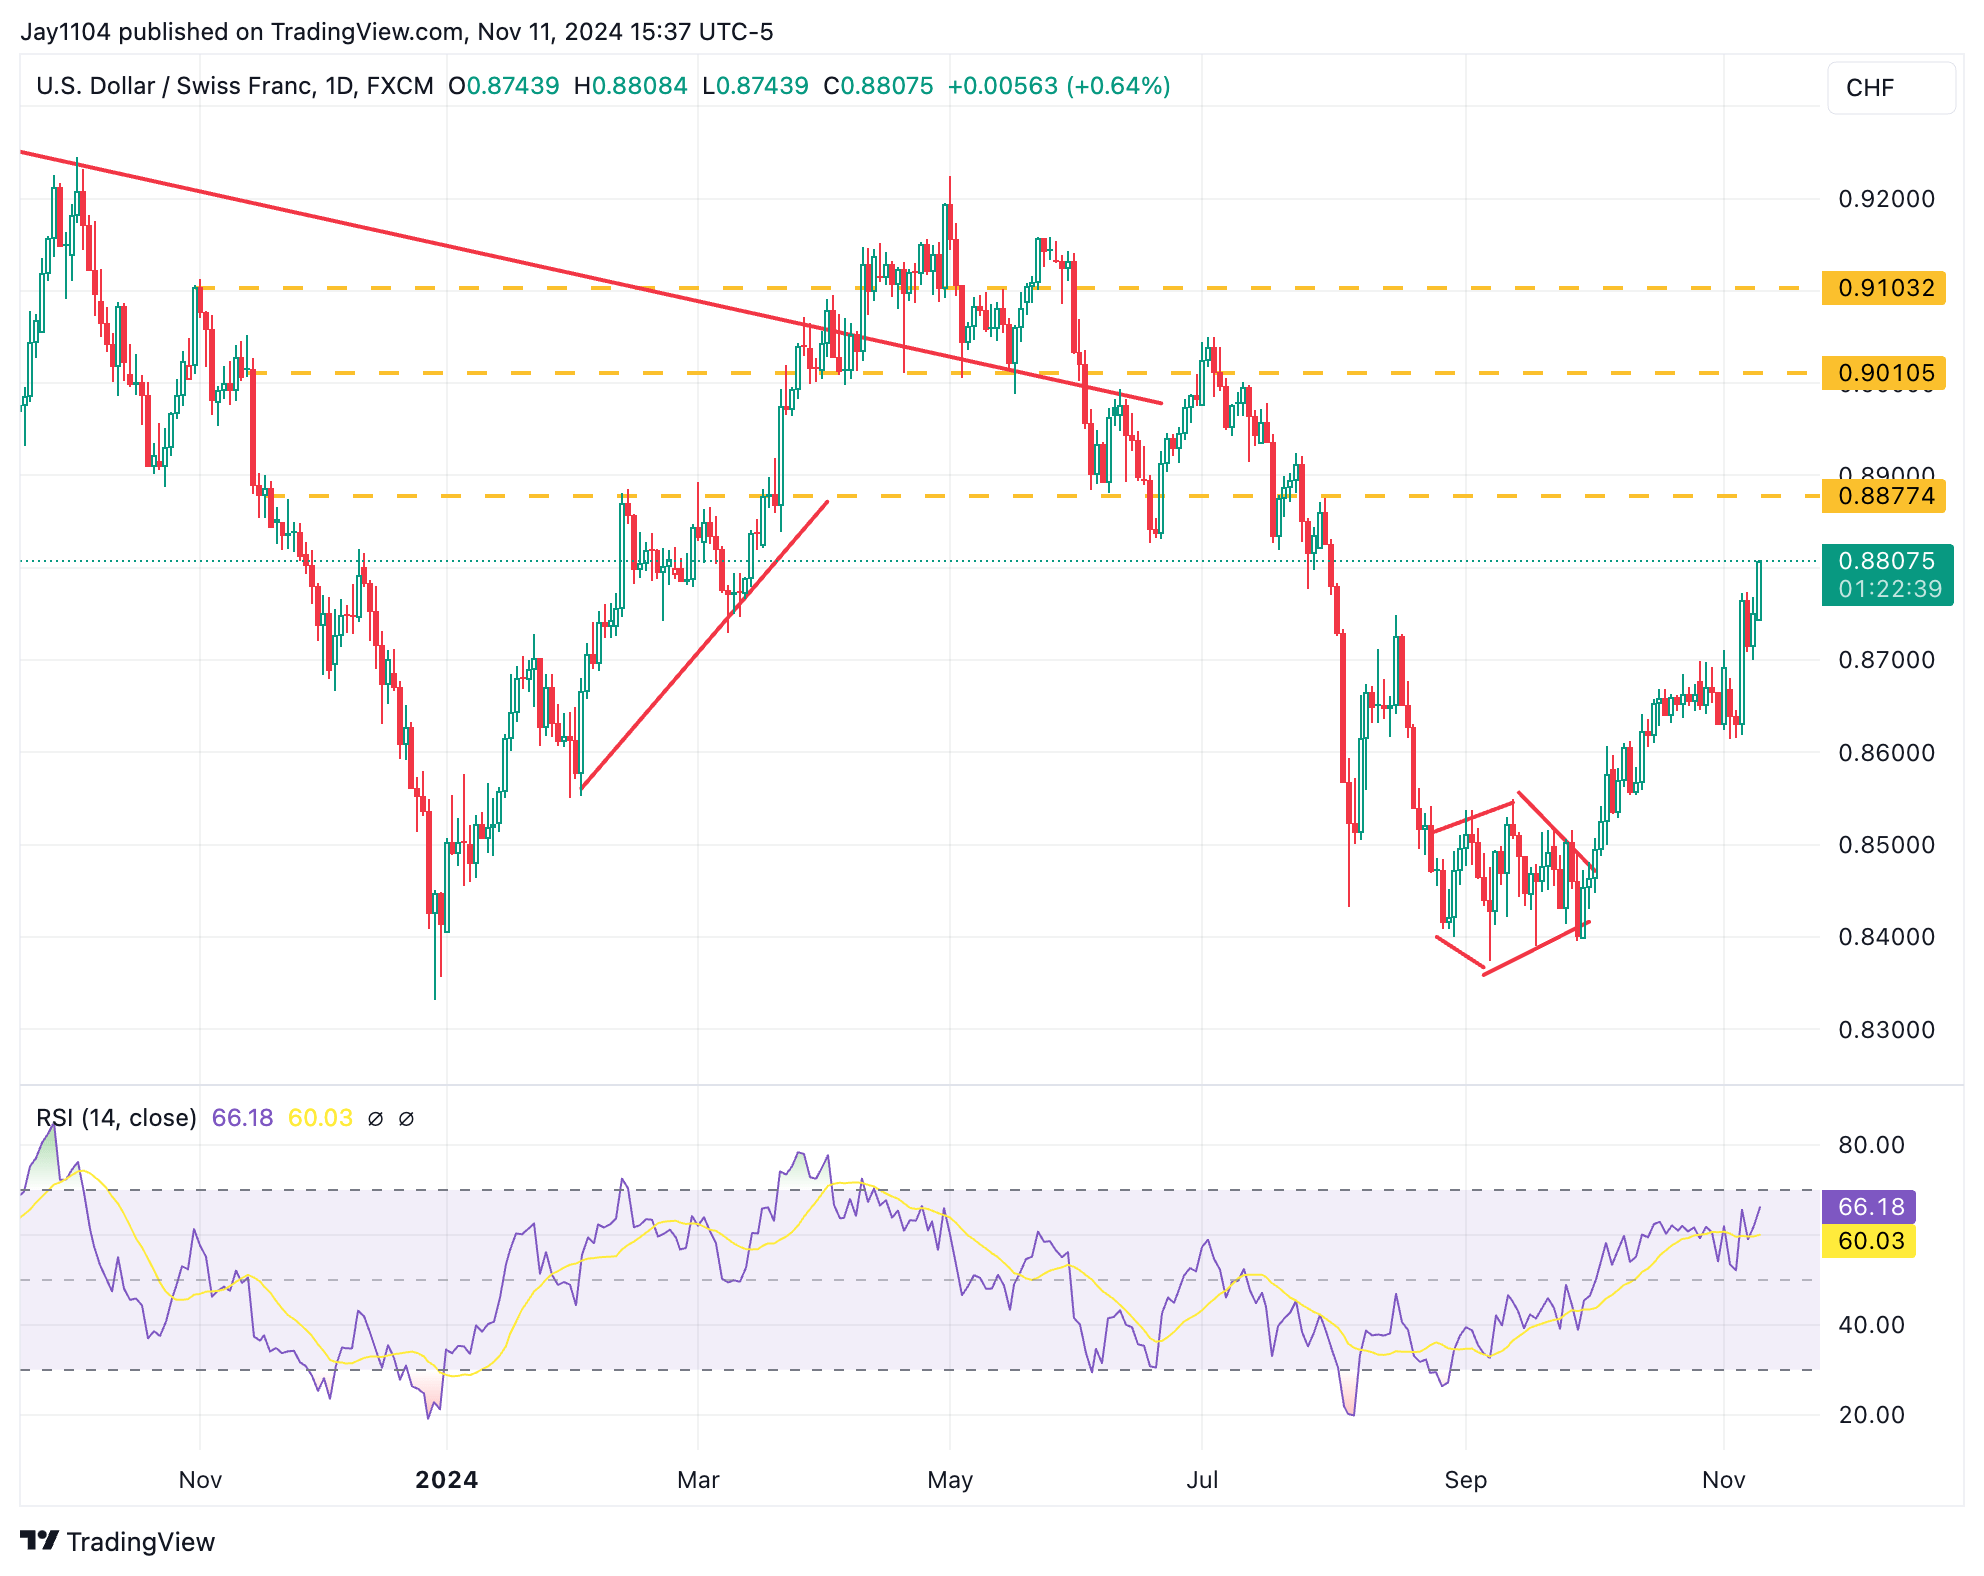The height and width of the screenshot is (1576, 1984).
Task: Click the 80.00 RSI axis label
Action: tap(1871, 1145)
